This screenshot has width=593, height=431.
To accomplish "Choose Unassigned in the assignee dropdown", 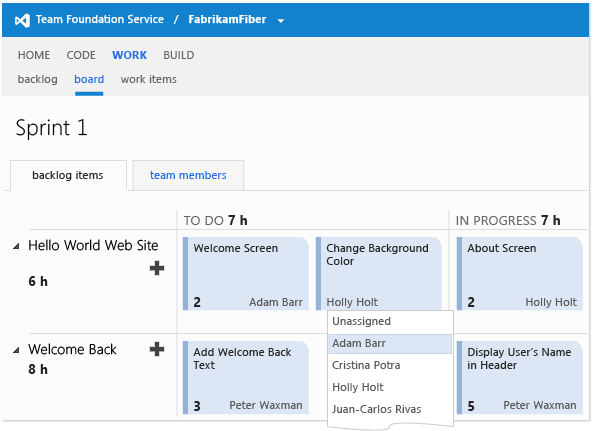I will pos(390,321).
